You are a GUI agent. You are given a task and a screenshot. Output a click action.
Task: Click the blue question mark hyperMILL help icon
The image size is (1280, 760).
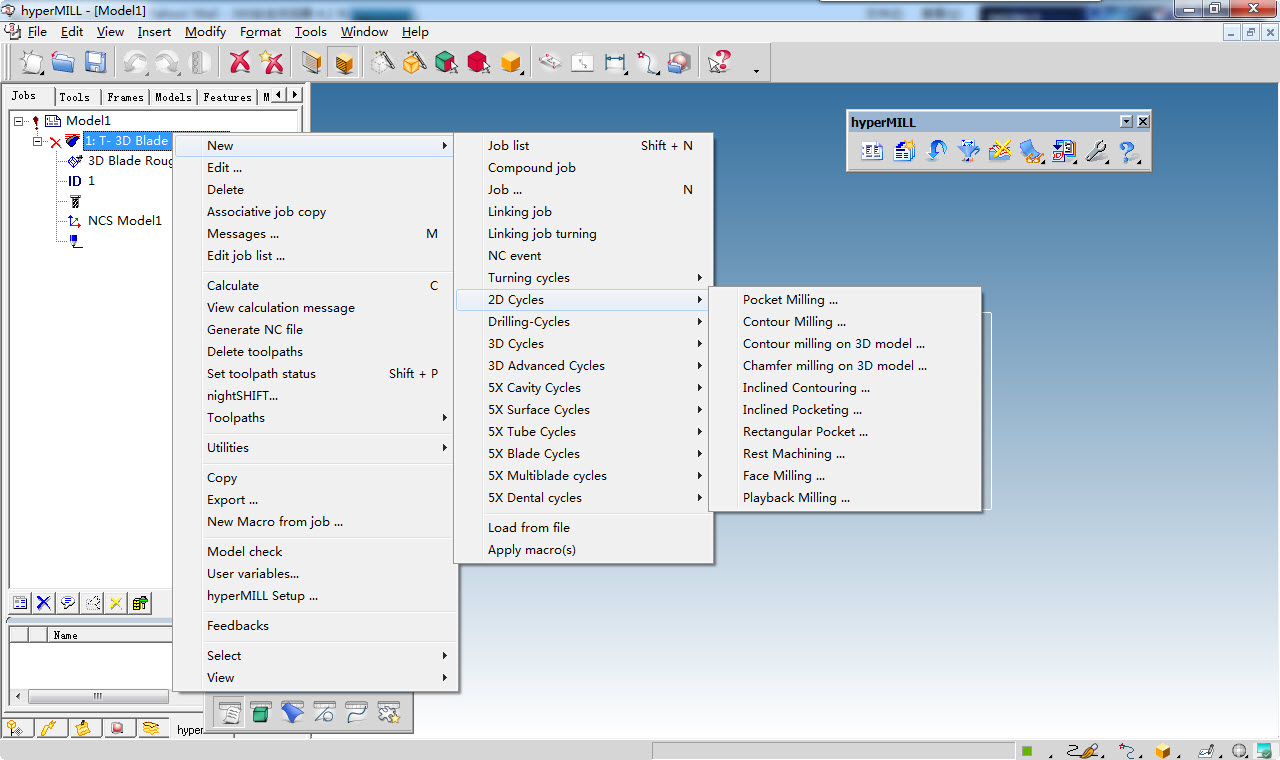1128,151
